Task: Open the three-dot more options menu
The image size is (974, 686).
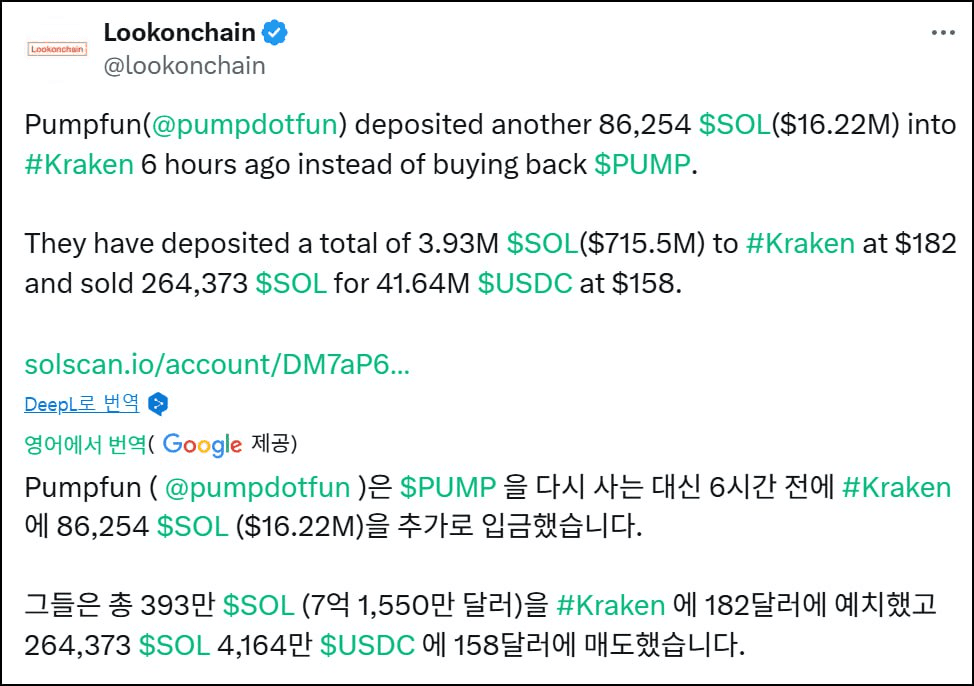Action: (943, 32)
